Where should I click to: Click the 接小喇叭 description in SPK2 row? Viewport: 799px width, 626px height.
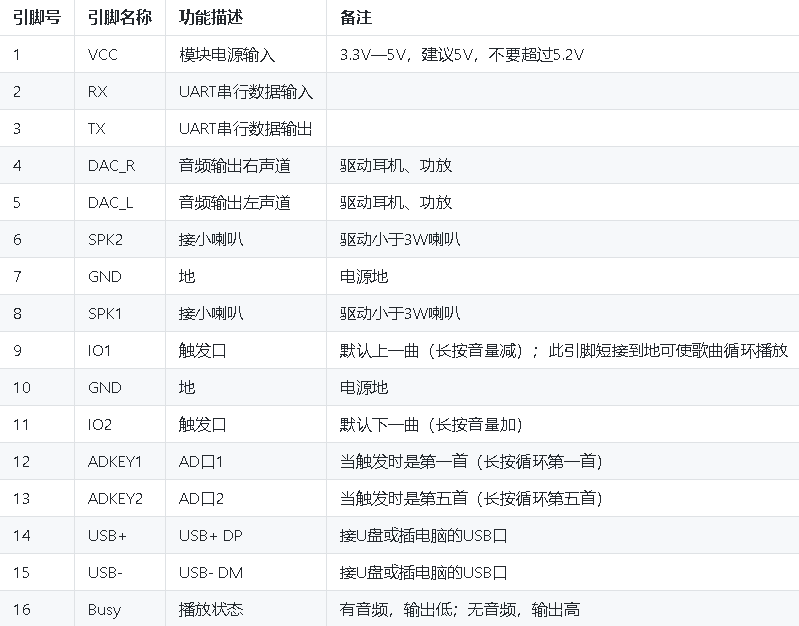211,240
